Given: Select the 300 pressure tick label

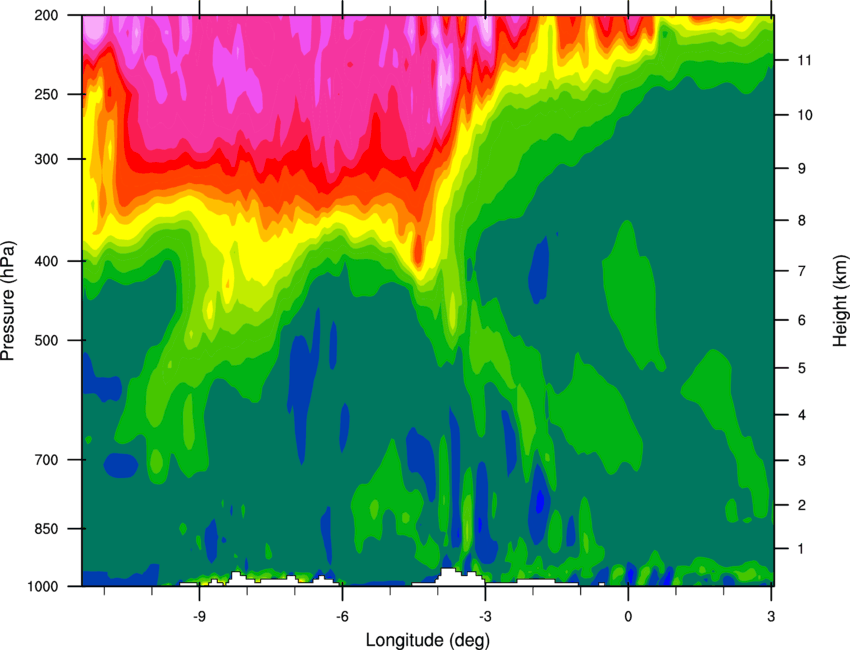Looking at the screenshot, I should pos(46,159).
